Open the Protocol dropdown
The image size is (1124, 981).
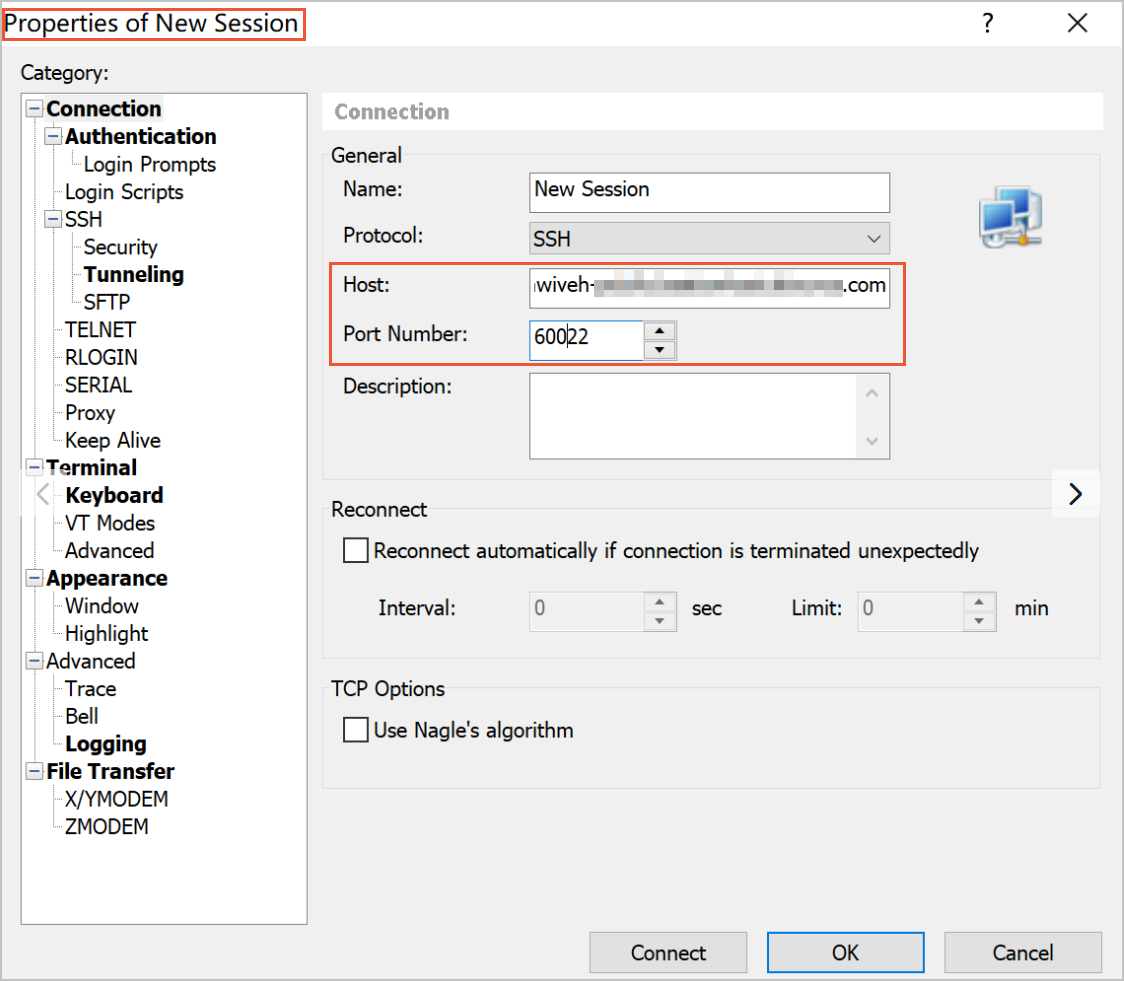pyautogui.click(x=709, y=238)
